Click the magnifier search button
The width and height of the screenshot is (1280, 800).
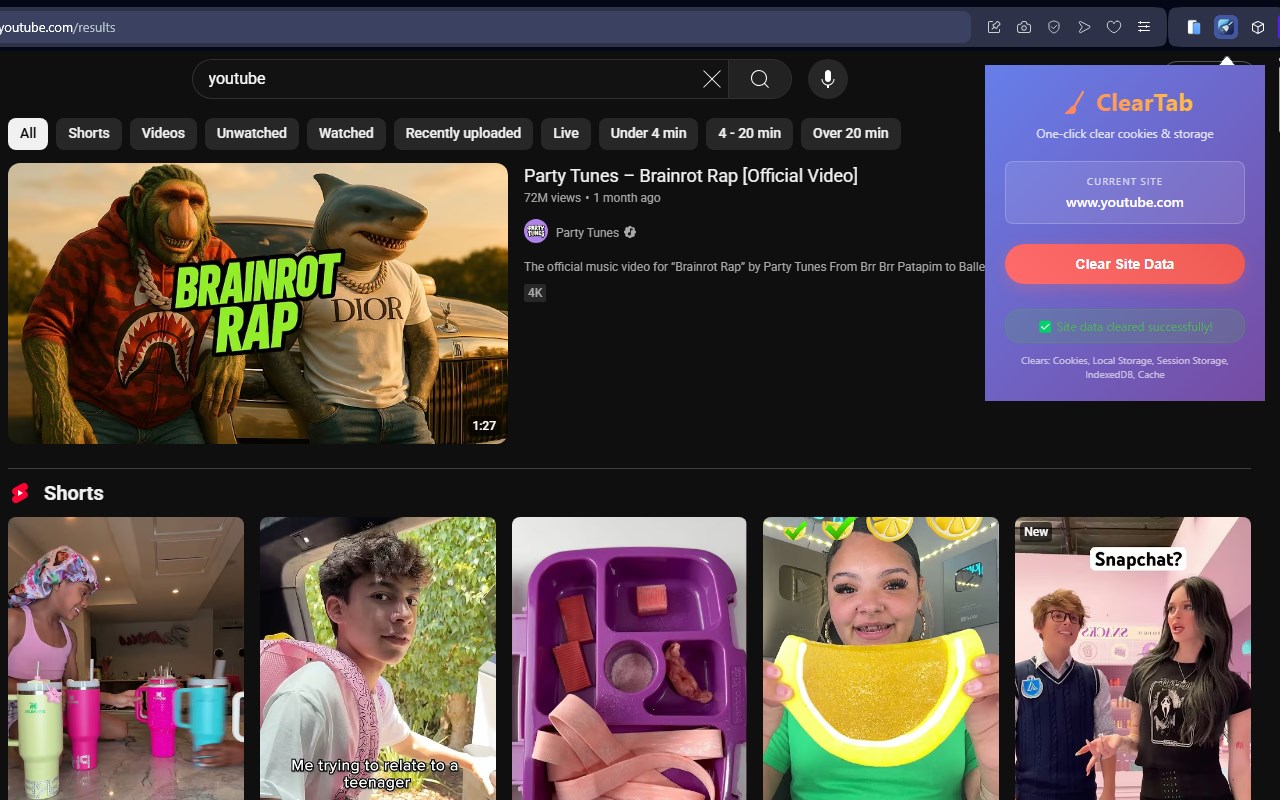click(x=760, y=79)
